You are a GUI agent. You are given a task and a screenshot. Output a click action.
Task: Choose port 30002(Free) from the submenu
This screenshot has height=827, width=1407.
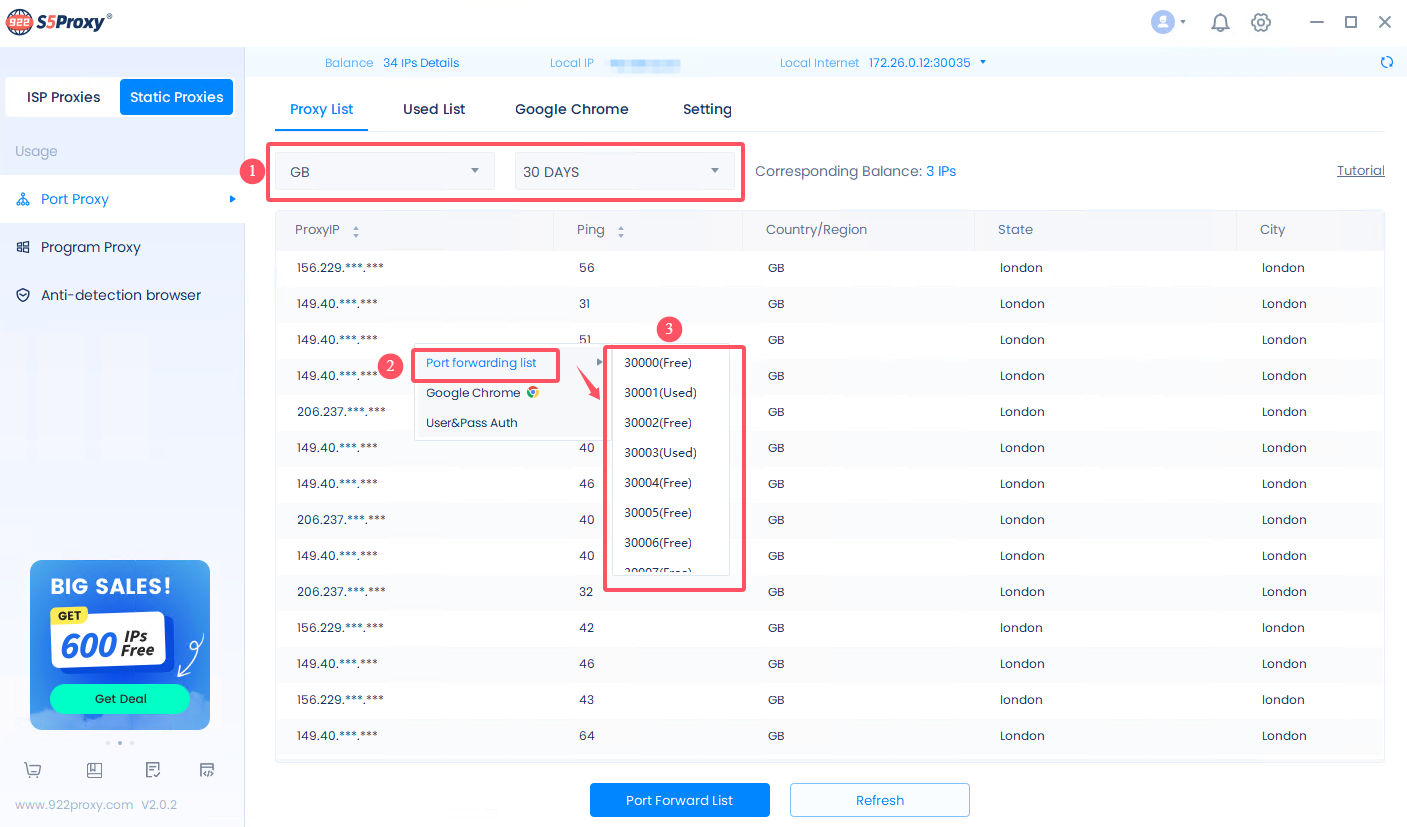click(658, 423)
